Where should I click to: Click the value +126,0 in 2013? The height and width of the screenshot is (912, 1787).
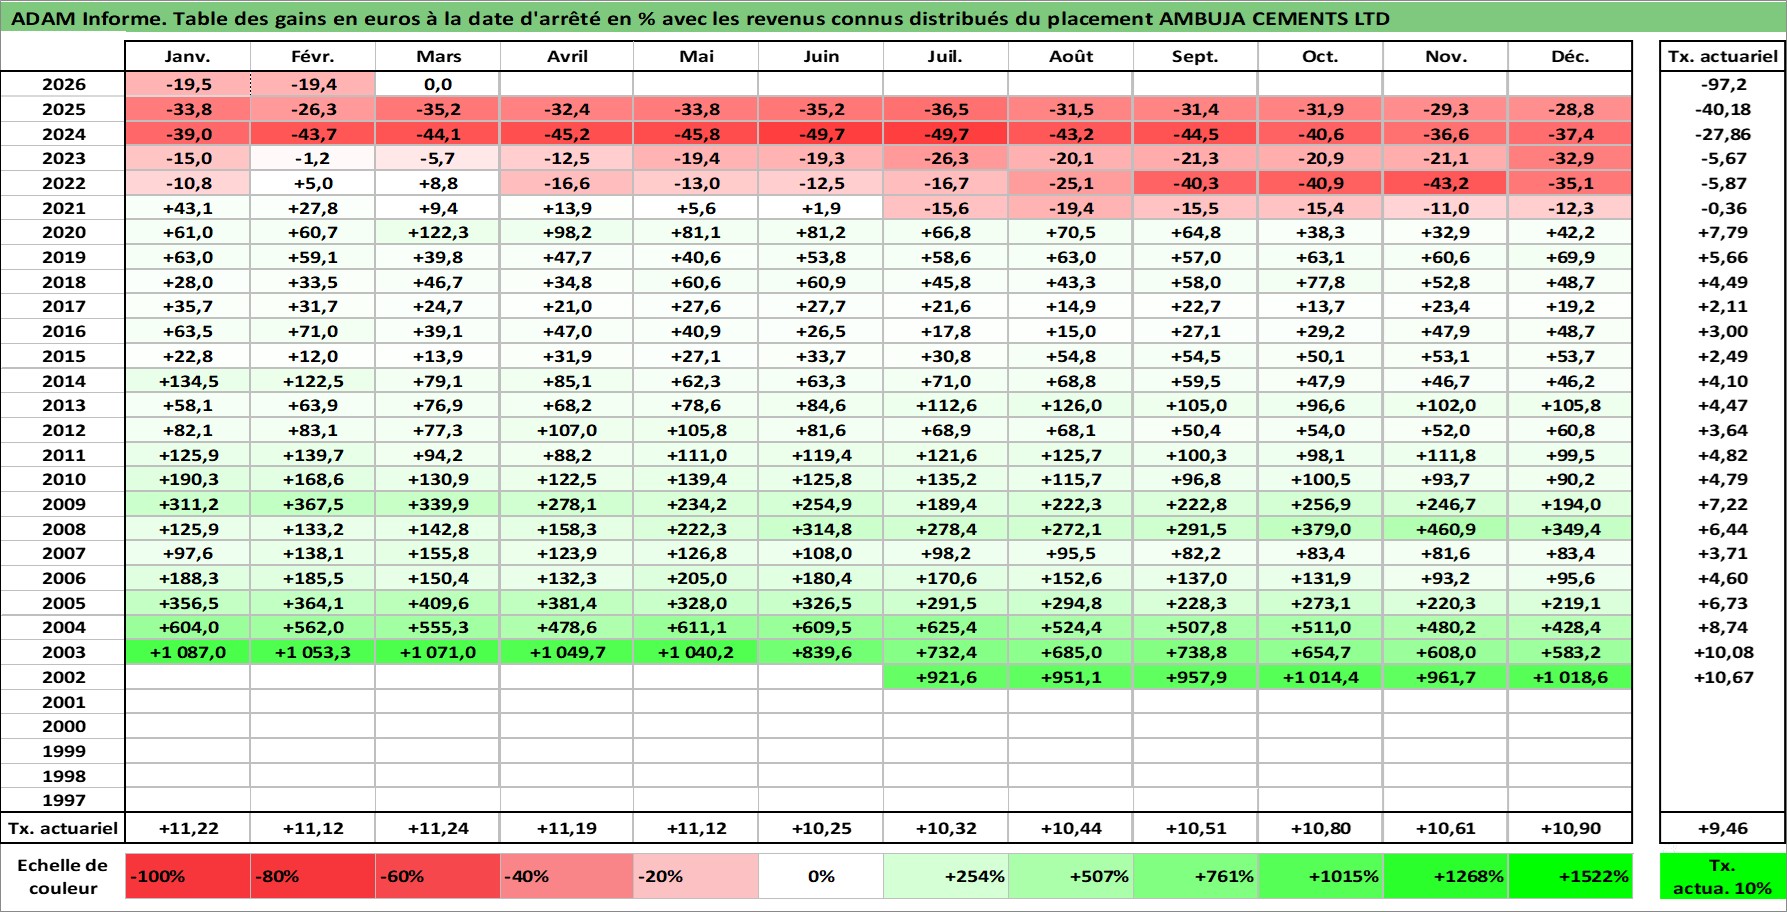coord(1071,405)
